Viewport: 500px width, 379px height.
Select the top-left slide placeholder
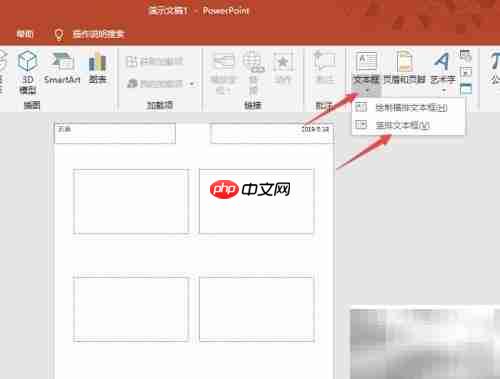click(x=131, y=201)
